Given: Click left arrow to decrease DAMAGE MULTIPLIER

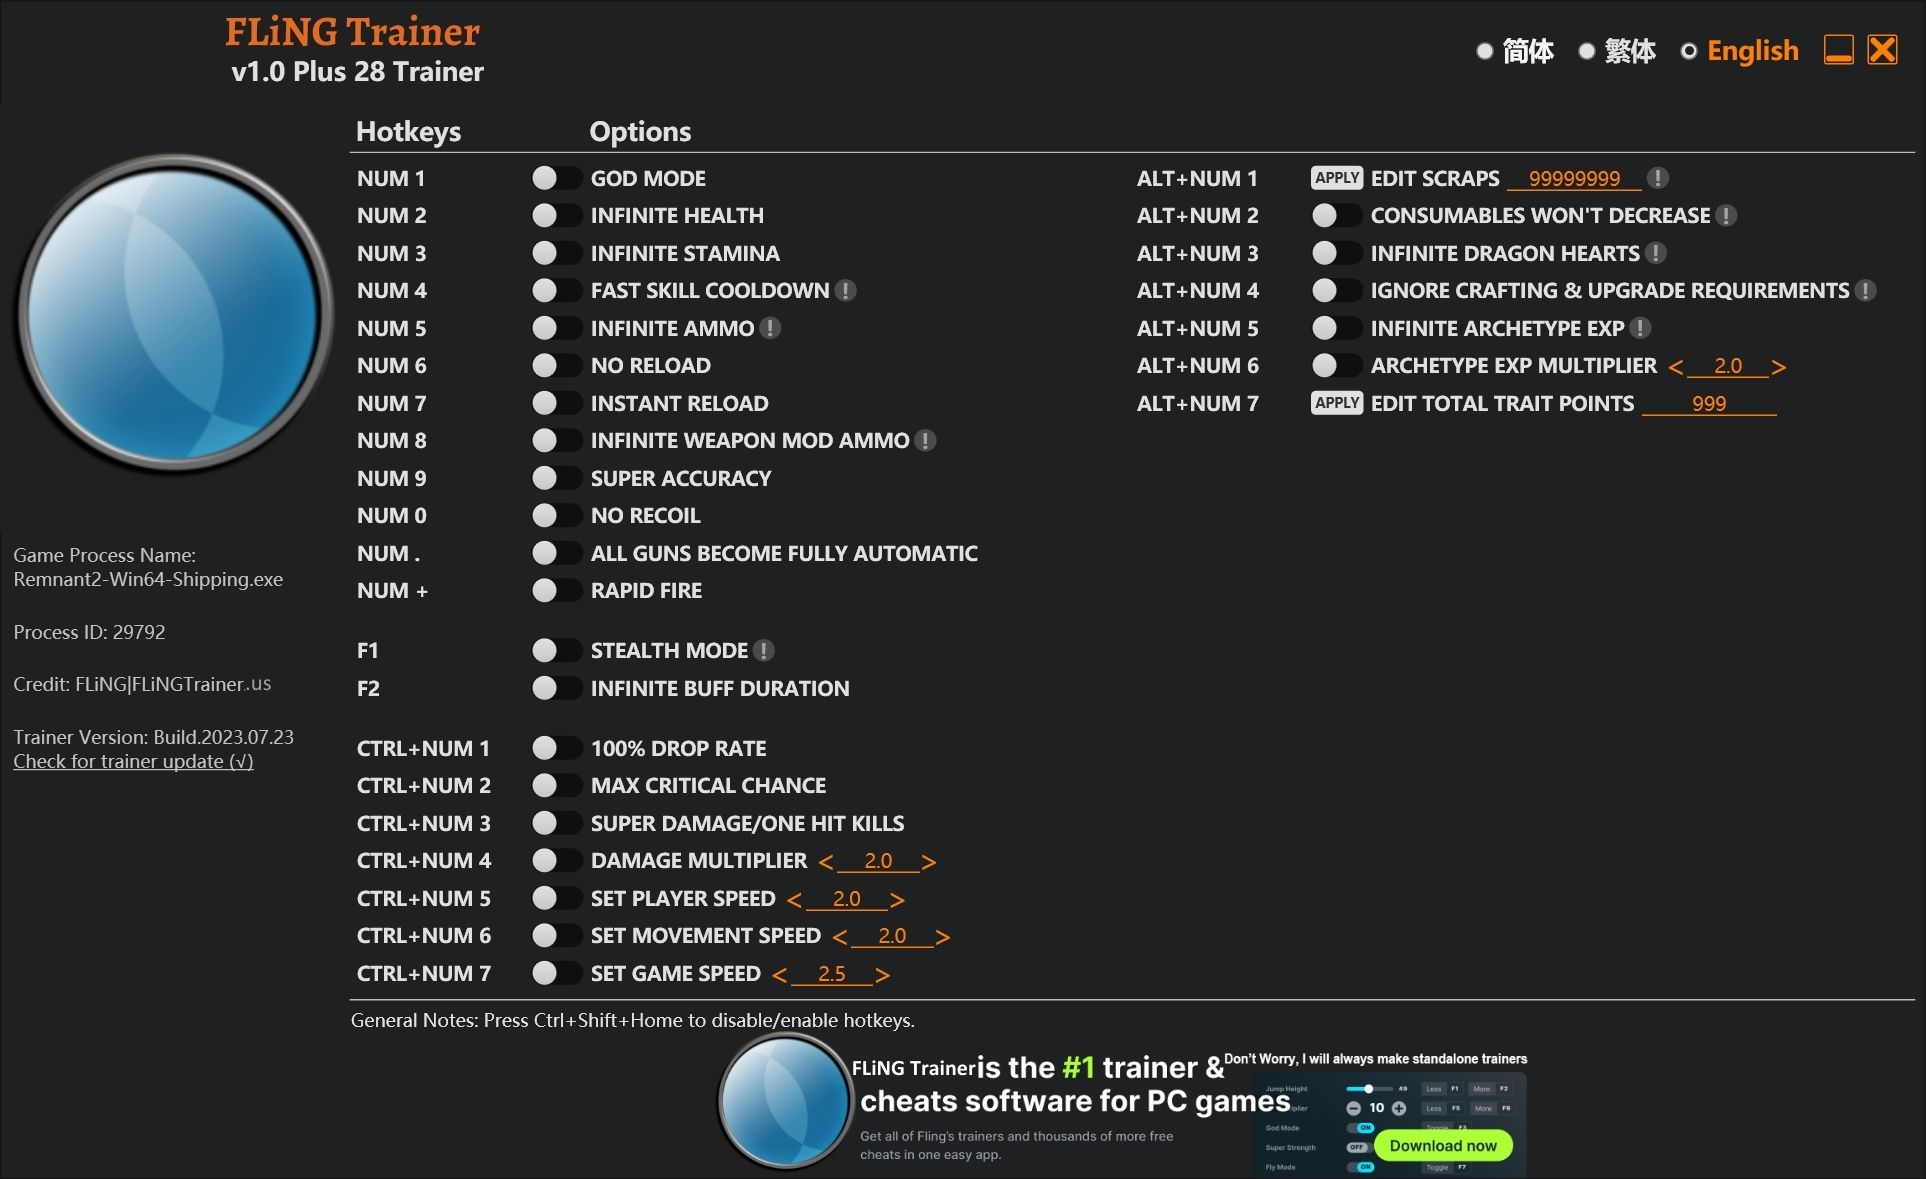Looking at the screenshot, I should 827,860.
